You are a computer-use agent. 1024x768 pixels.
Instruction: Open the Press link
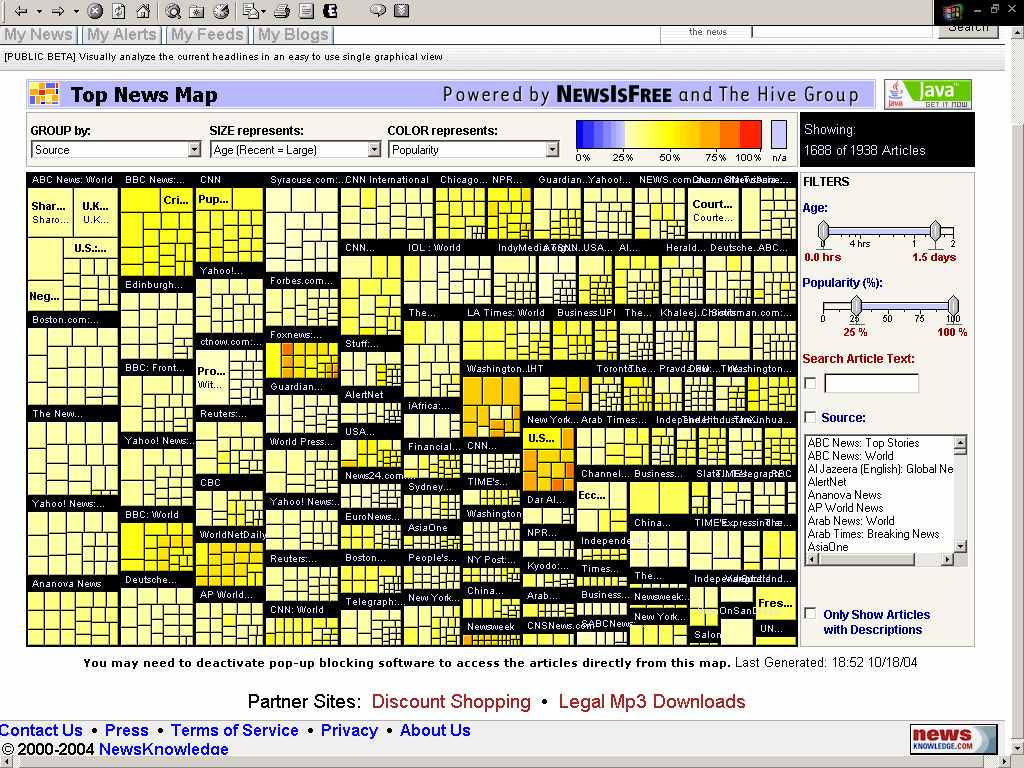click(x=127, y=730)
